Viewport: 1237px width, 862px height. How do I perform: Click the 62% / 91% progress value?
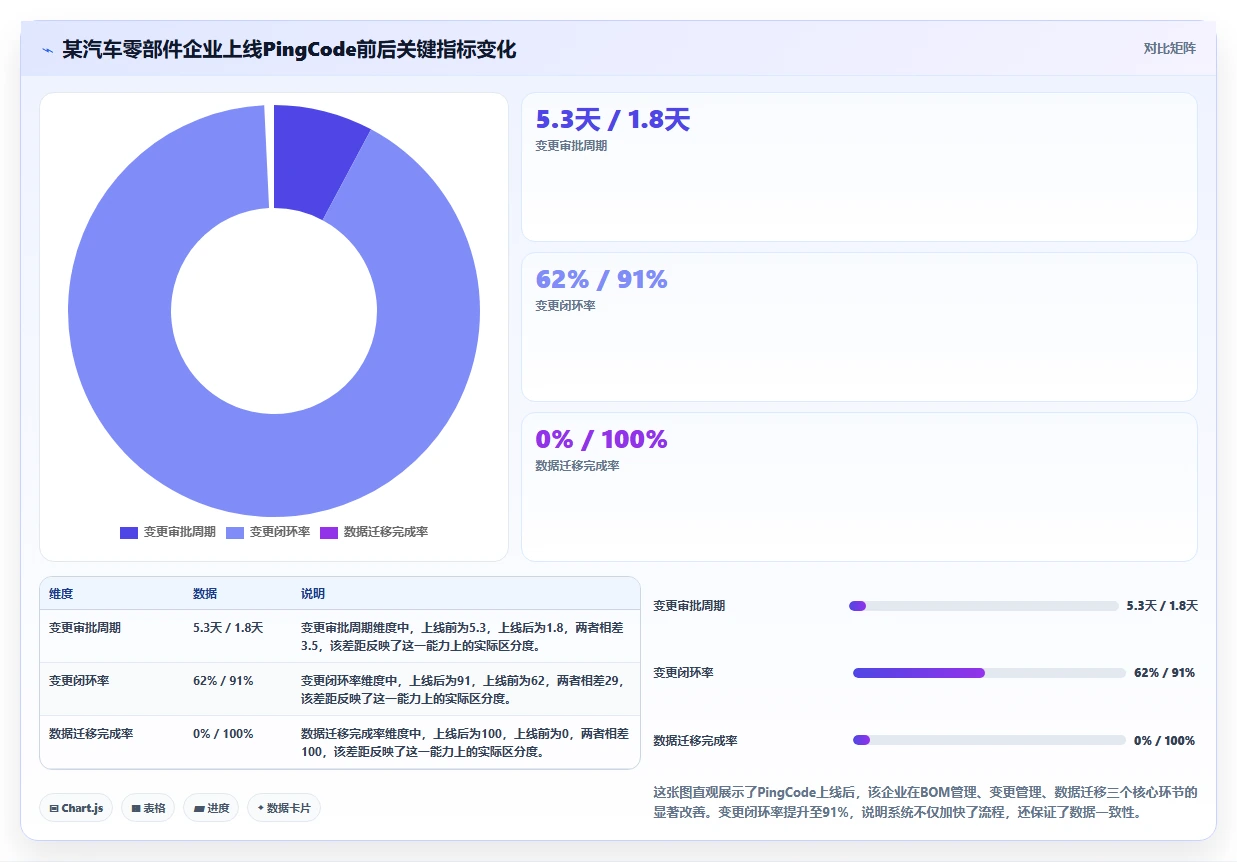1164,673
